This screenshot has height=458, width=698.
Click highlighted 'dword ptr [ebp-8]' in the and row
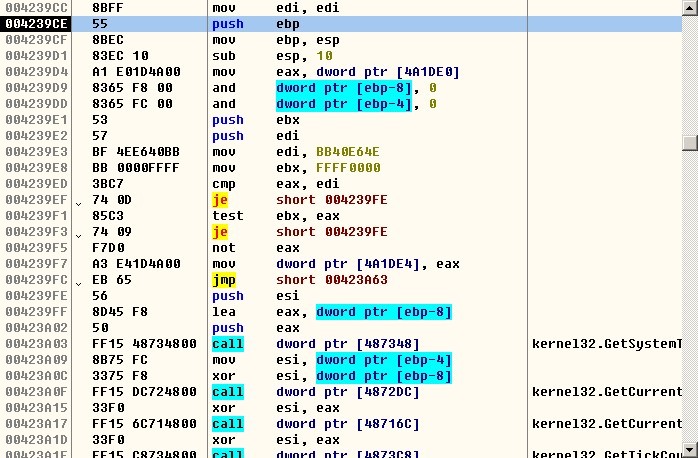point(344,88)
